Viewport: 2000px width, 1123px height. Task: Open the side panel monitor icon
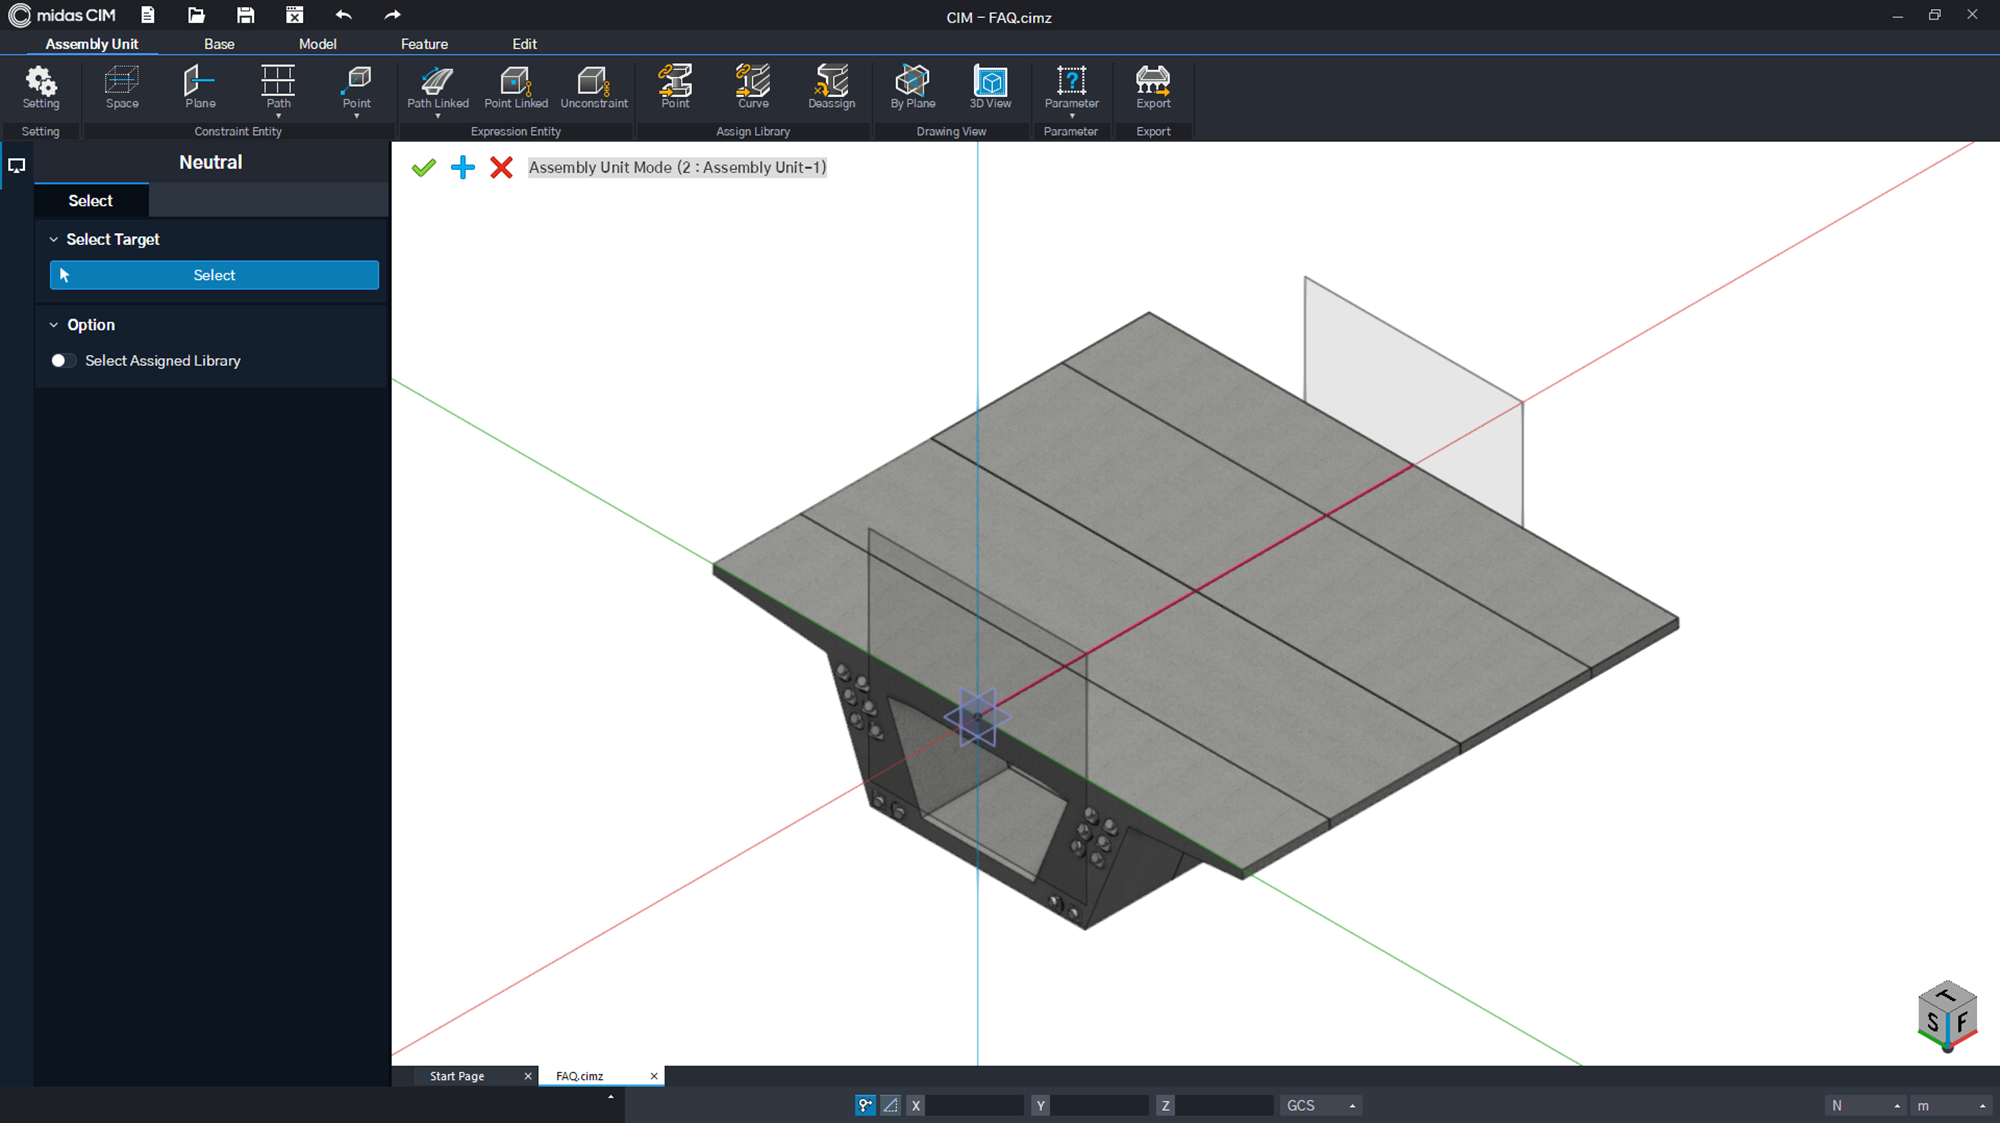[17, 166]
